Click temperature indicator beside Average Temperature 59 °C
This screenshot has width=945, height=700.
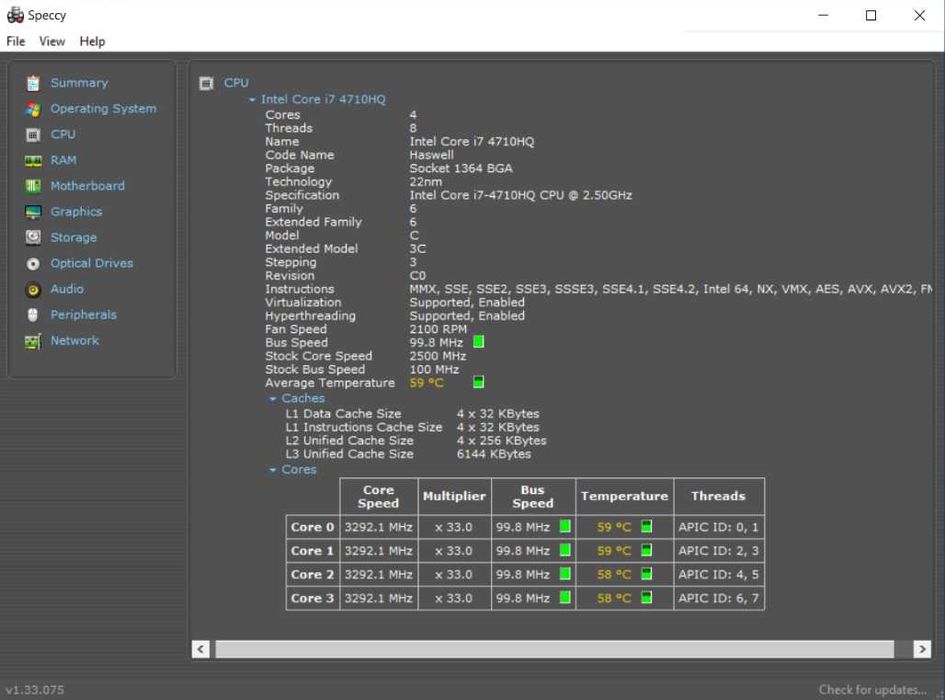pos(479,382)
